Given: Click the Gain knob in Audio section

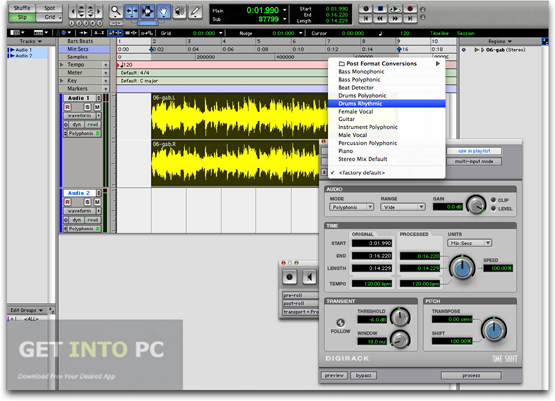Looking at the screenshot, I should (476, 205).
